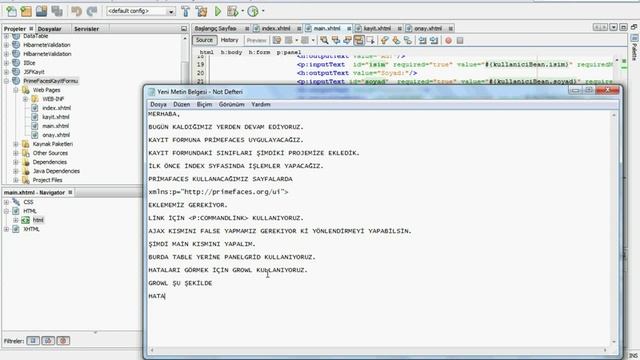
Task: Toggle the third Navigator filter button
Action: 63,340
